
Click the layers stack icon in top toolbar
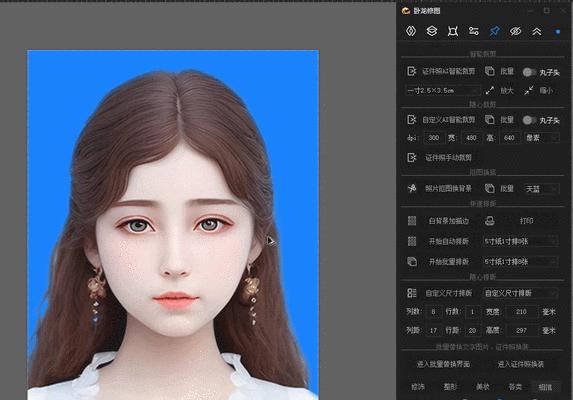pos(432,31)
